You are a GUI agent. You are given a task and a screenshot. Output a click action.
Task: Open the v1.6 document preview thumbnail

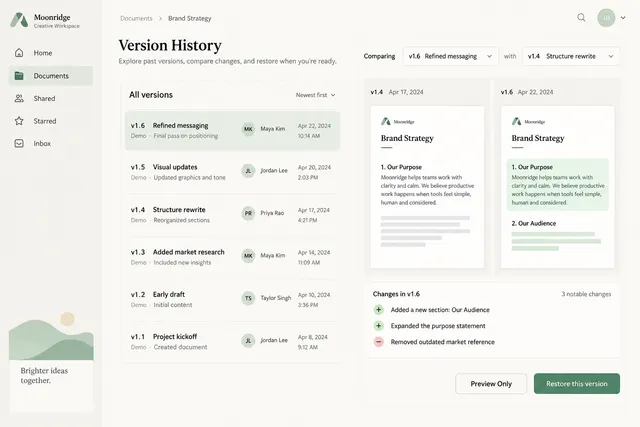(x=558, y=187)
